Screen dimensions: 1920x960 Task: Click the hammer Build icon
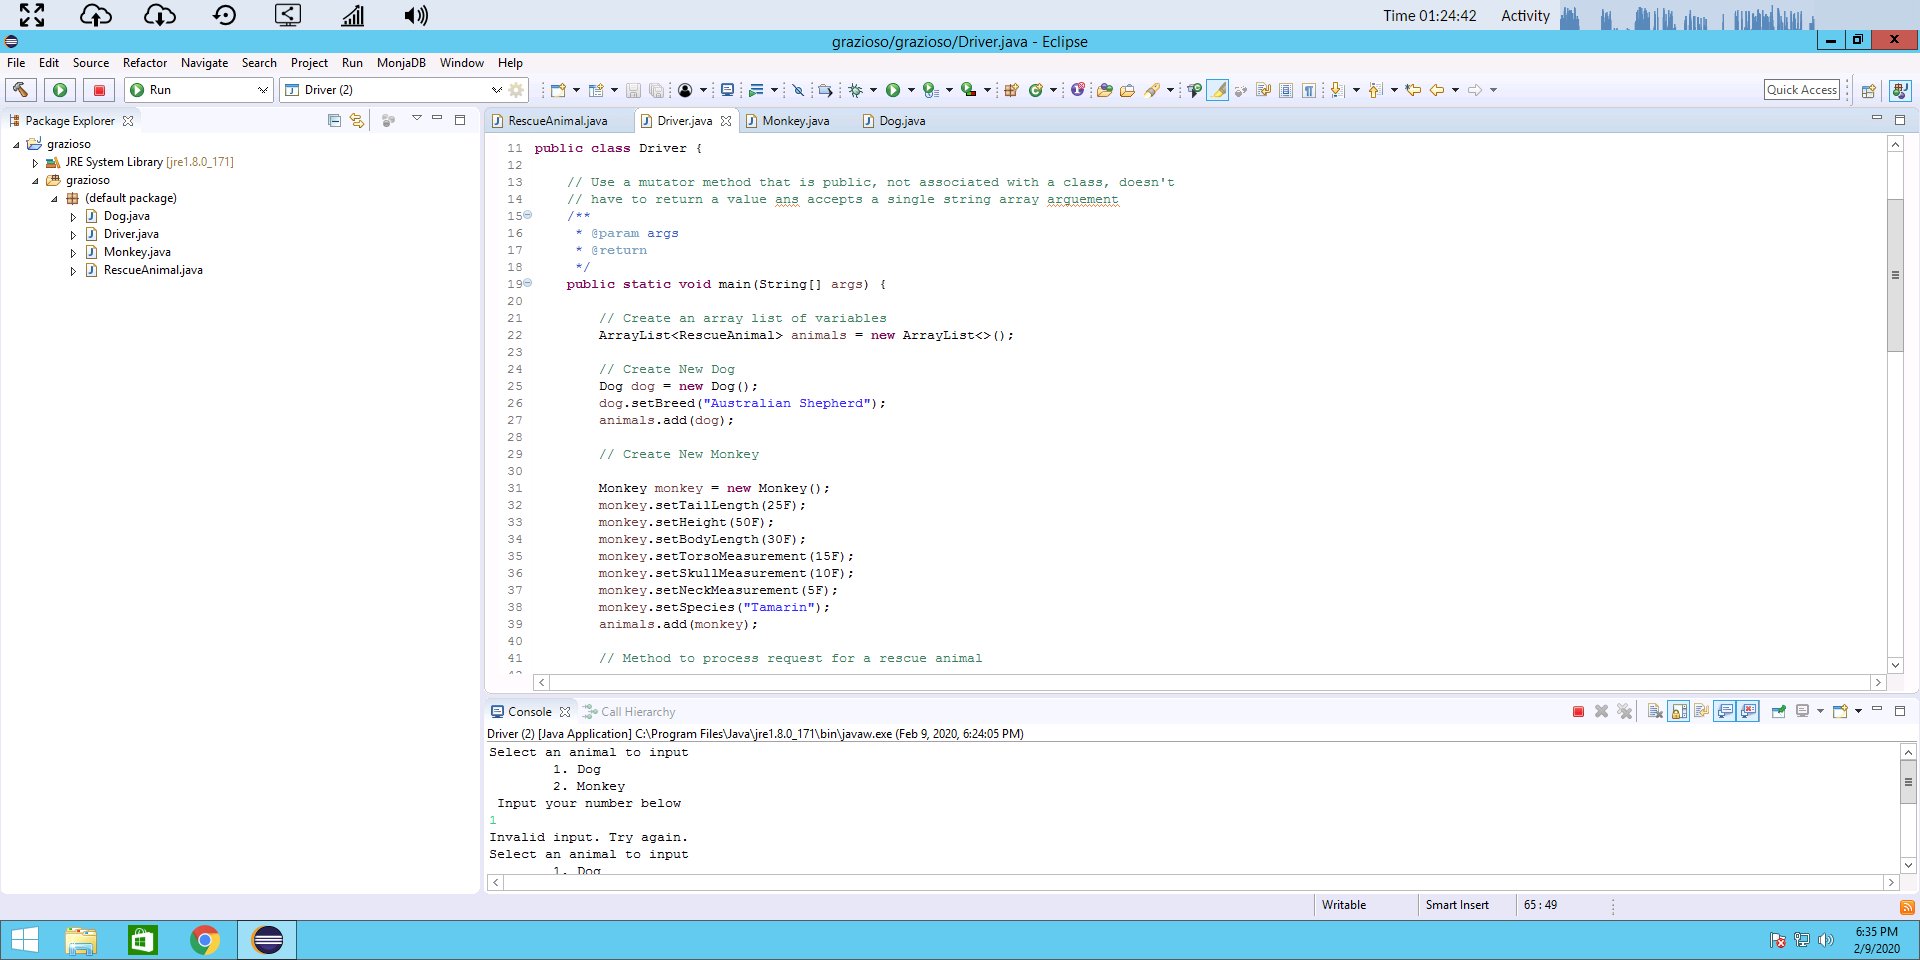point(21,90)
